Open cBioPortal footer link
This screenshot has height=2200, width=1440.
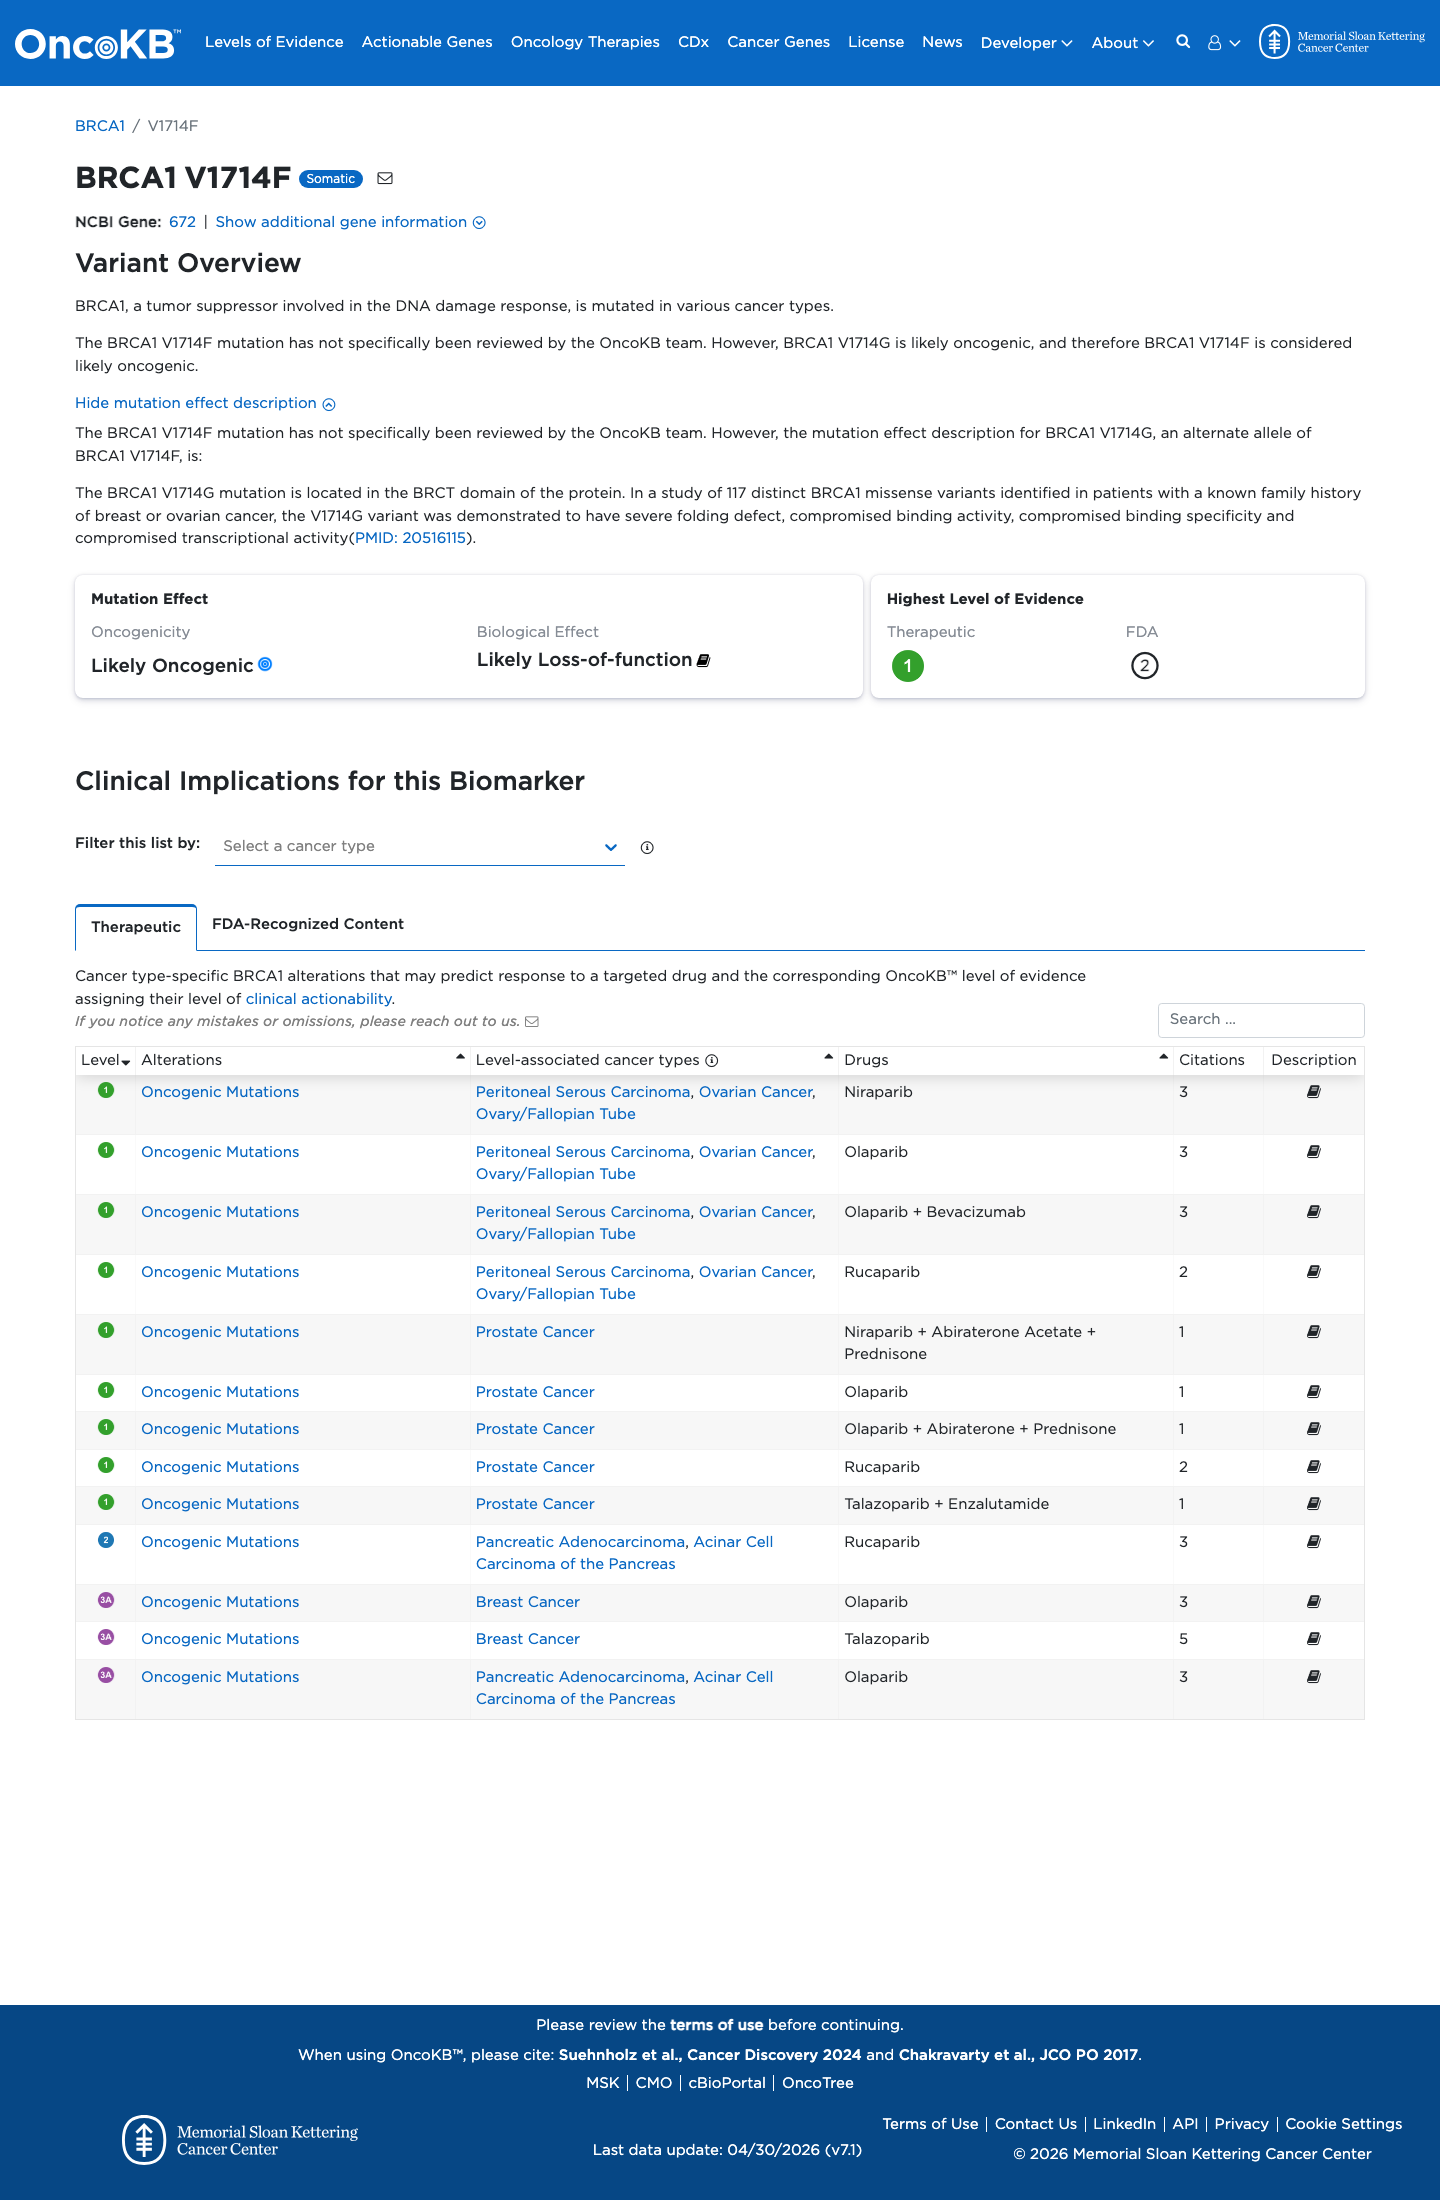click(727, 2083)
